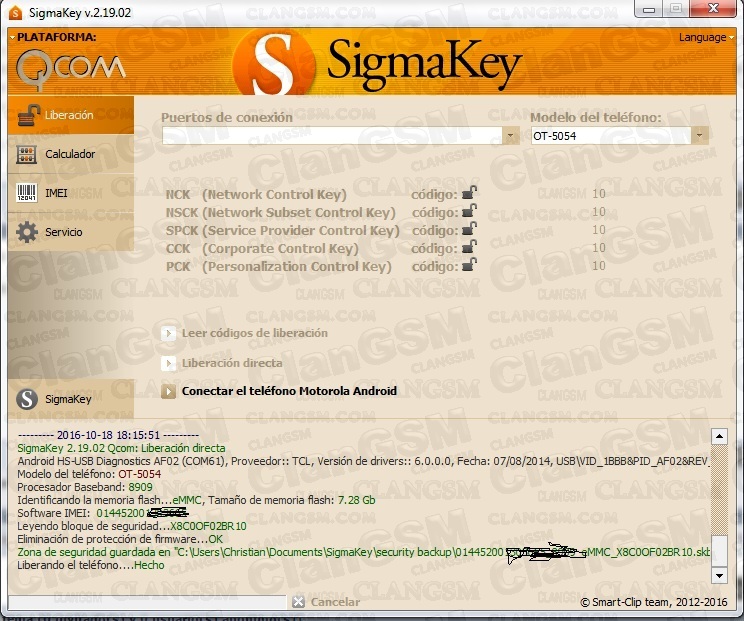Minimize the SigmaKey window
The width and height of the screenshot is (744, 621).
649,9
